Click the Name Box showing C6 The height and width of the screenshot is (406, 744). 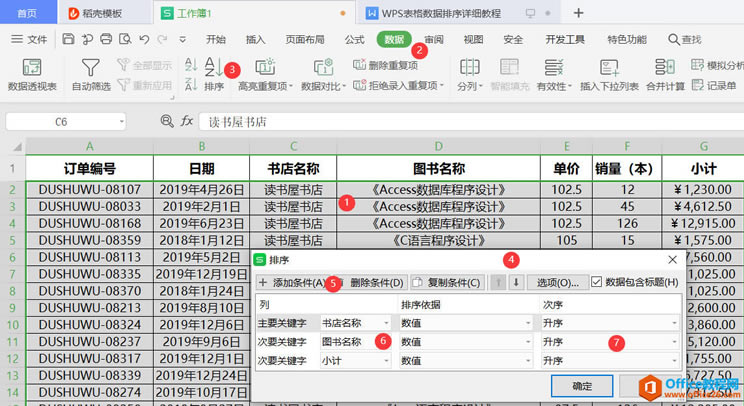[61, 122]
